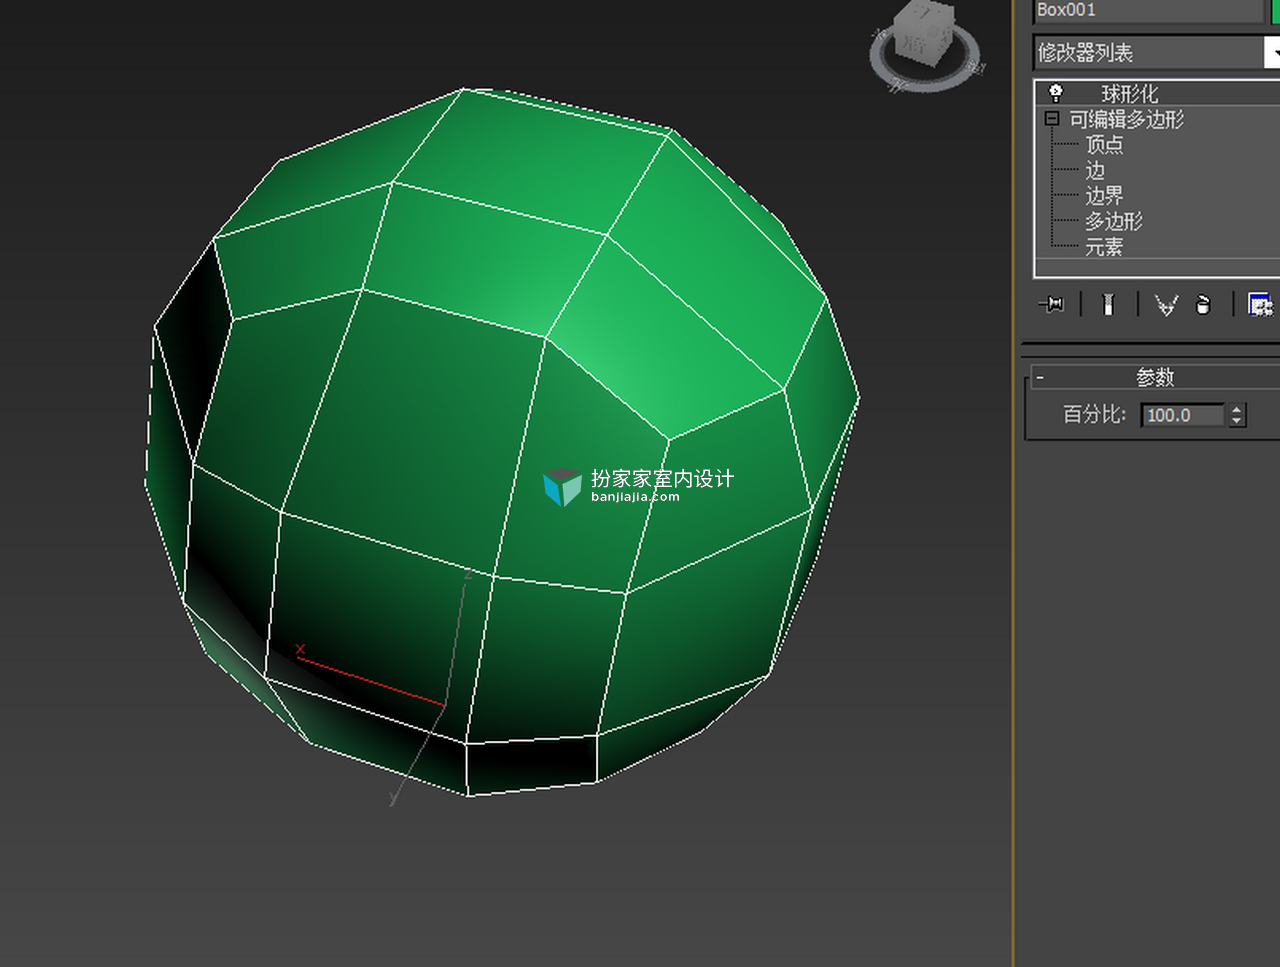Open the Configure Modifier Sets icon

[1260, 305]
